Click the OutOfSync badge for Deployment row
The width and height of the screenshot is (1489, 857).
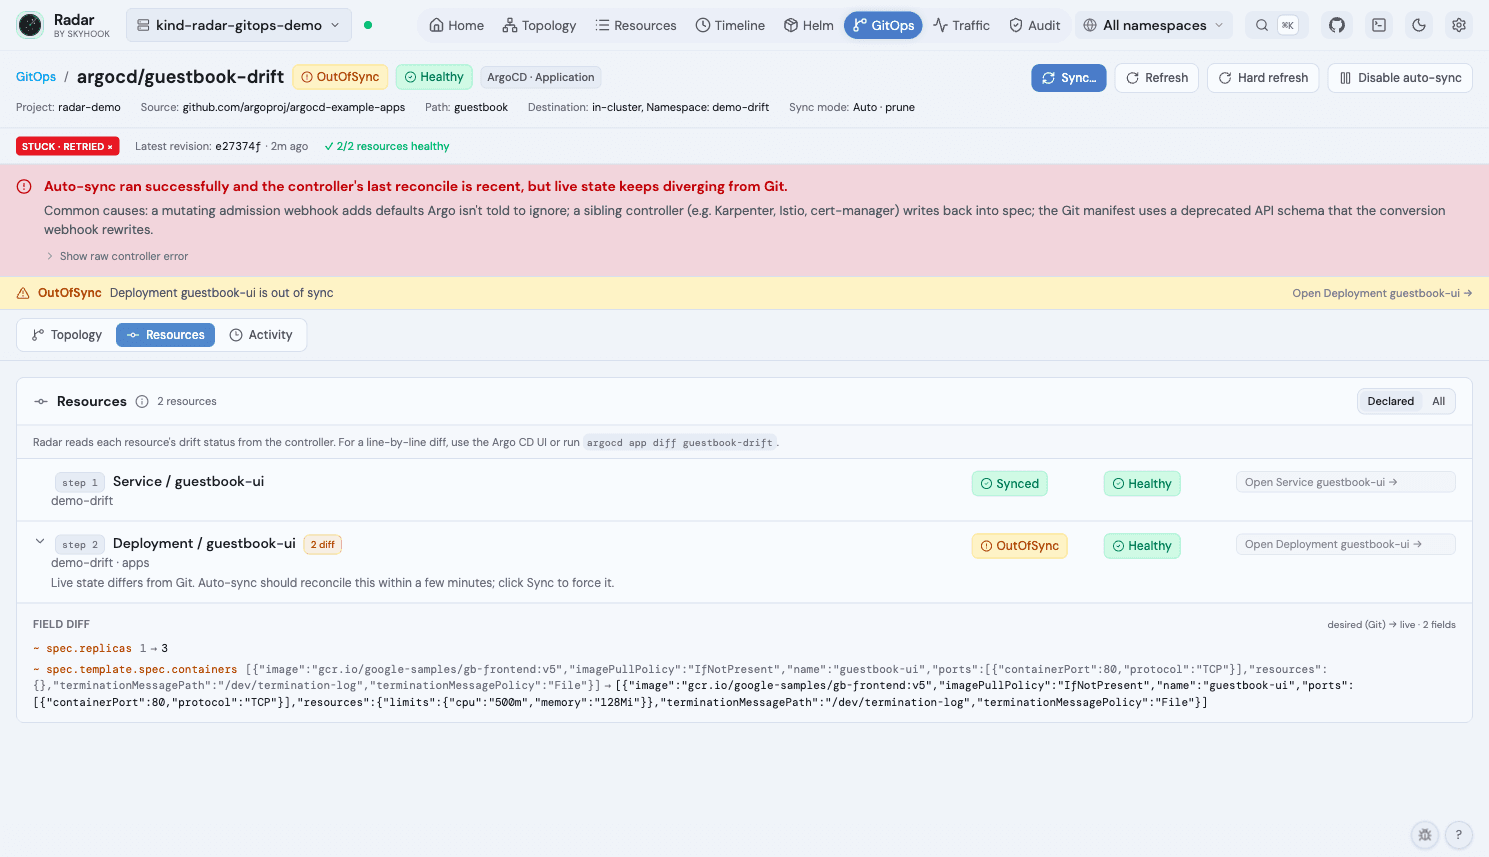[x=1020, y=546]
